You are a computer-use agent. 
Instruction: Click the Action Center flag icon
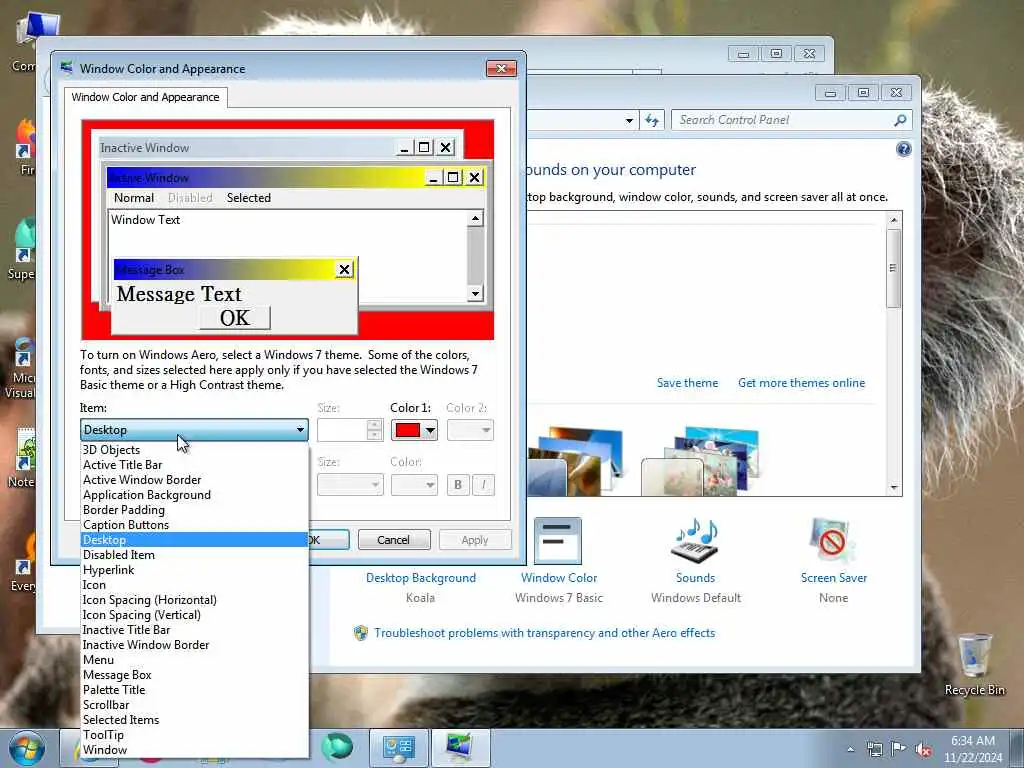point(899,749)
